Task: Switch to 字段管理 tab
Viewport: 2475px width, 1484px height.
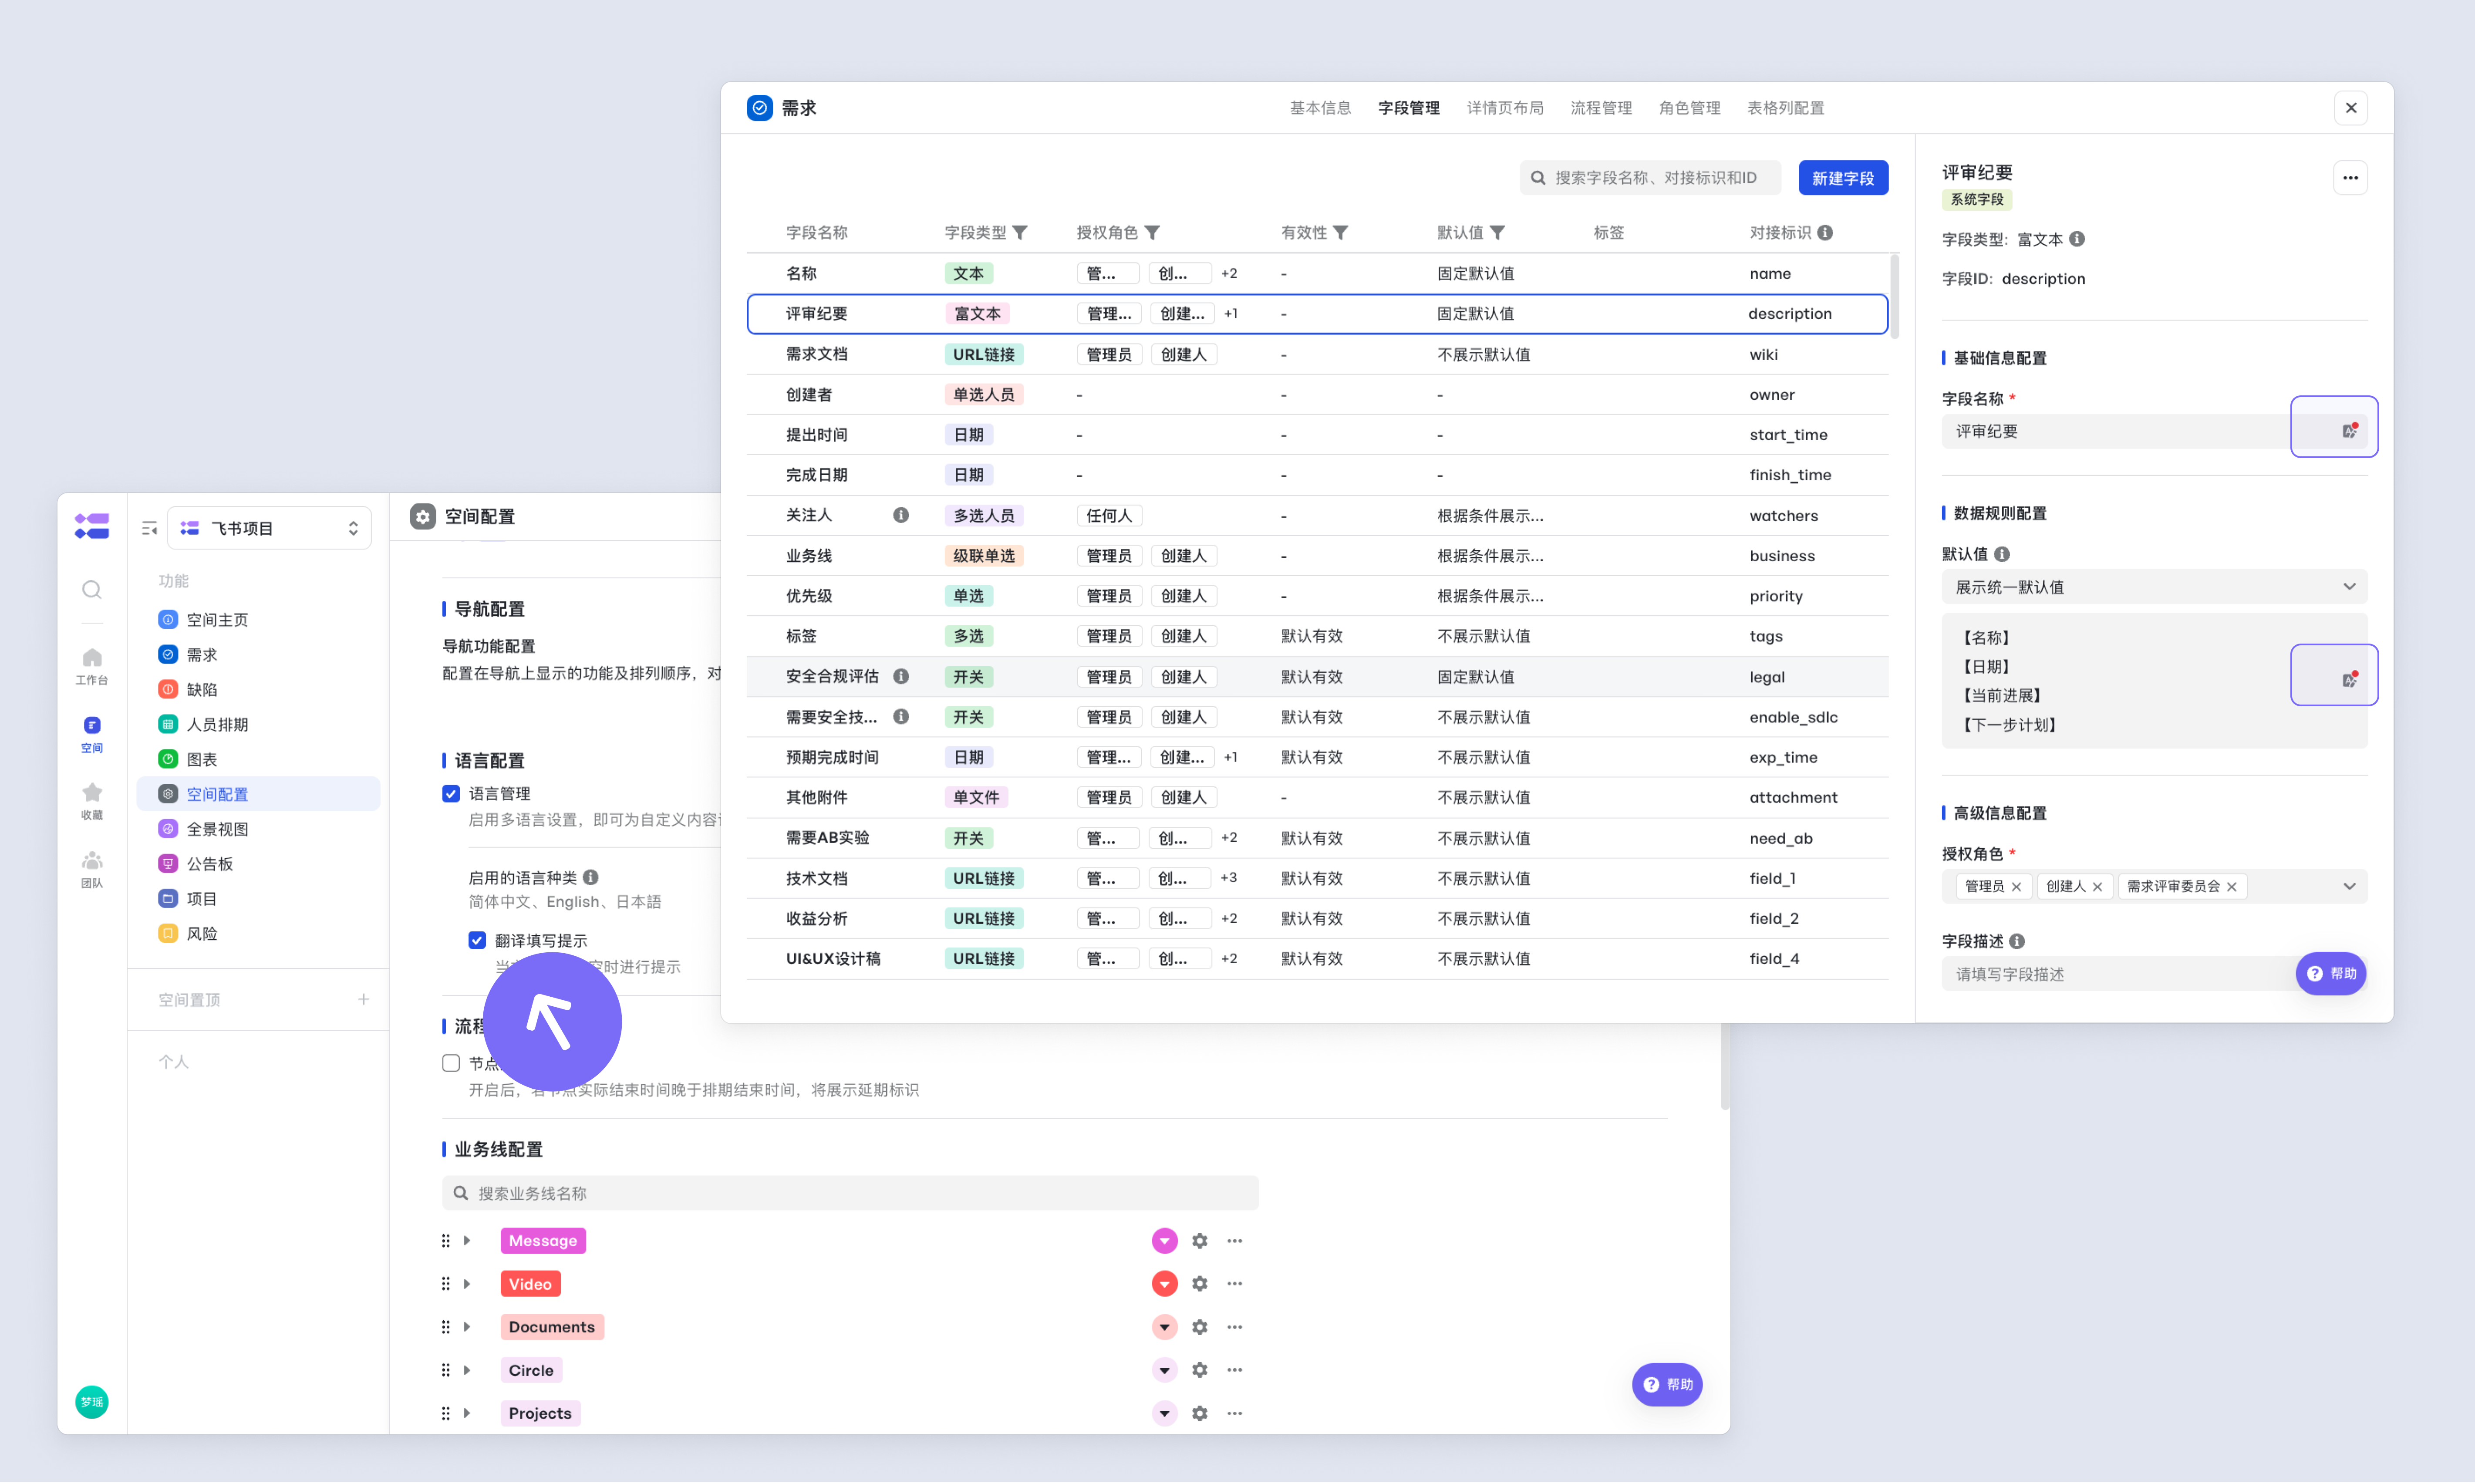Action: point(1408,108)
